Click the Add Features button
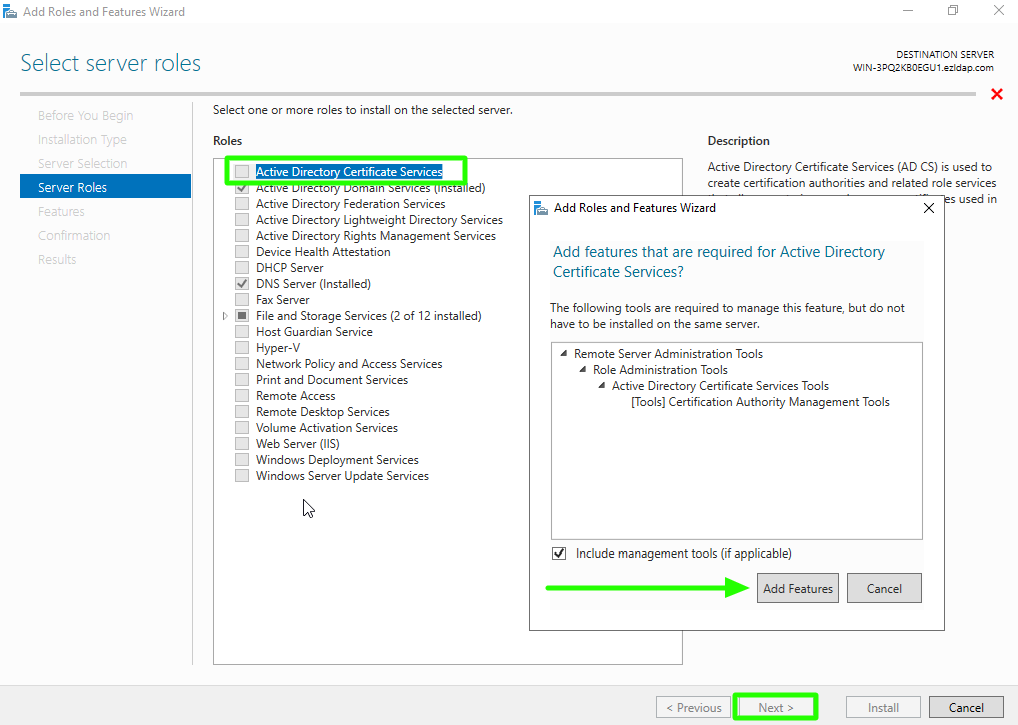 797,588
